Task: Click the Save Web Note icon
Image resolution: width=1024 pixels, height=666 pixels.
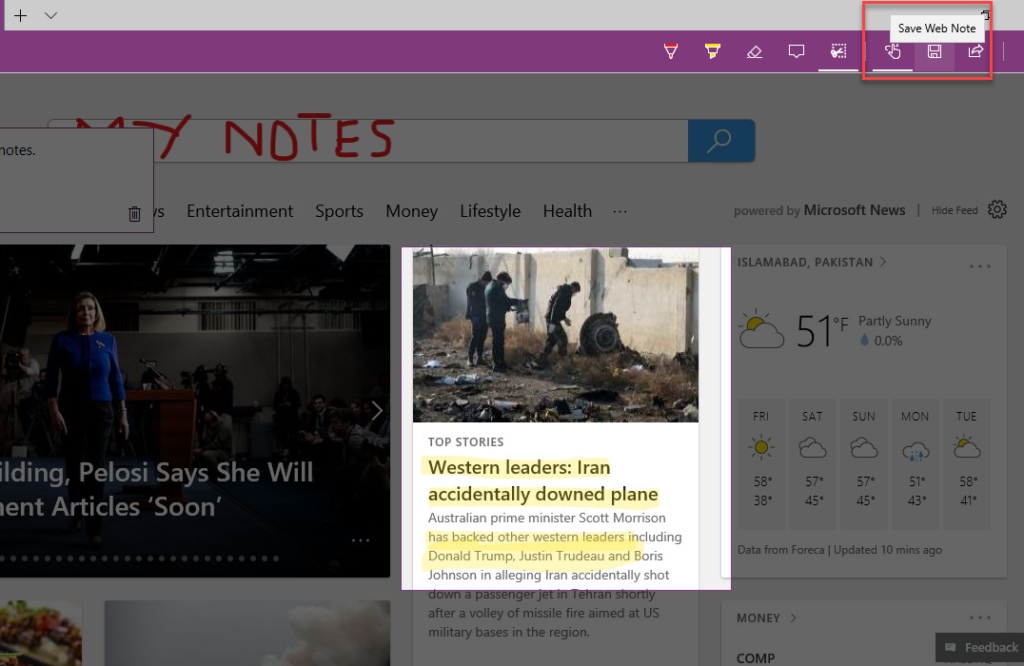Action: (x=934, y=52)
